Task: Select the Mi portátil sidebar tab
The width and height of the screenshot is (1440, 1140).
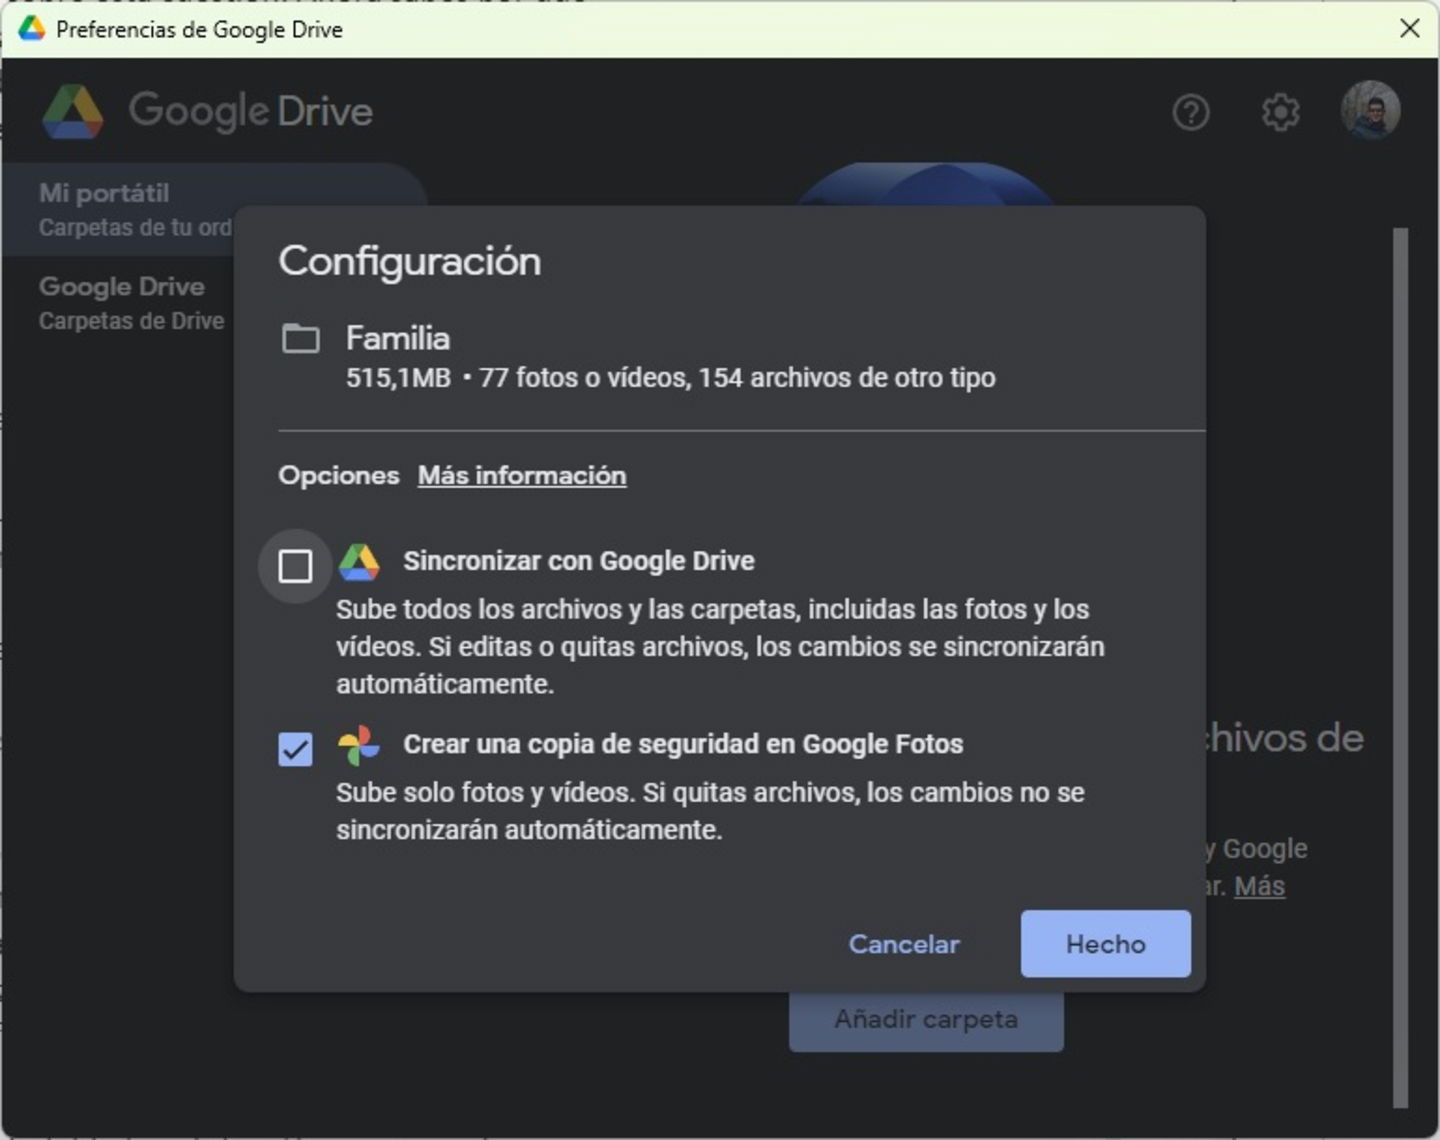Action: click(120, 209)
